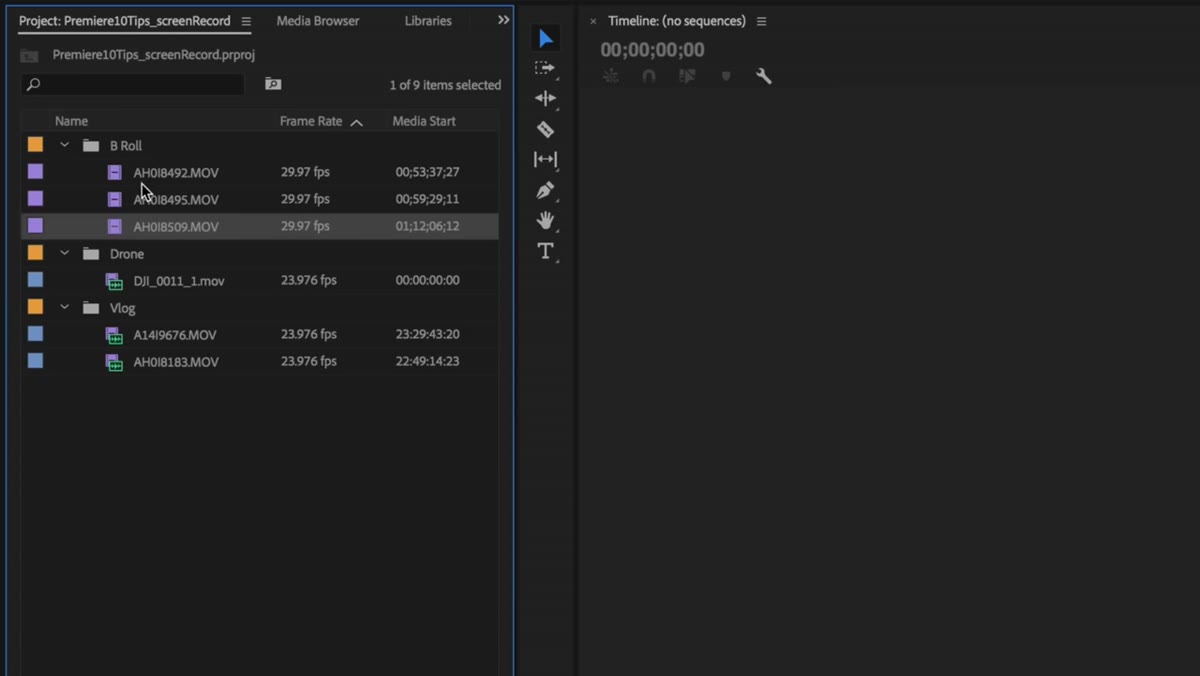Click AH0I8492.MOV clip type icon
Viewport: 1200px width, 676px height.
click(114, 172)
